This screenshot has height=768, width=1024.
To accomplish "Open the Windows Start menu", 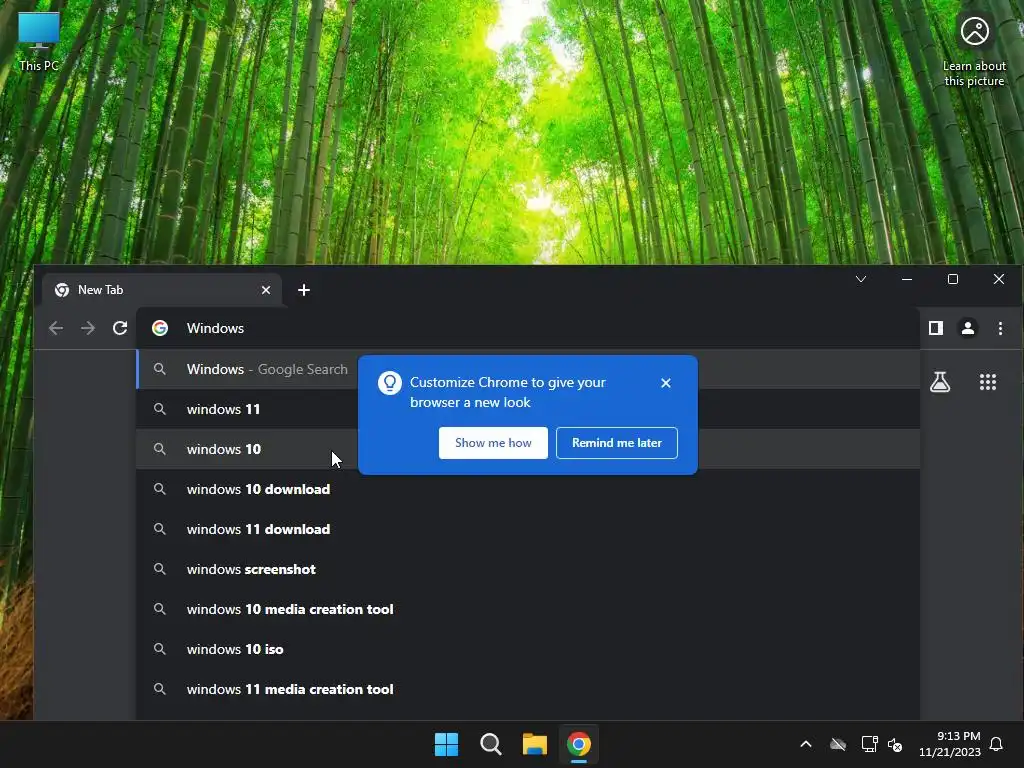I will [x=447, y=744].
